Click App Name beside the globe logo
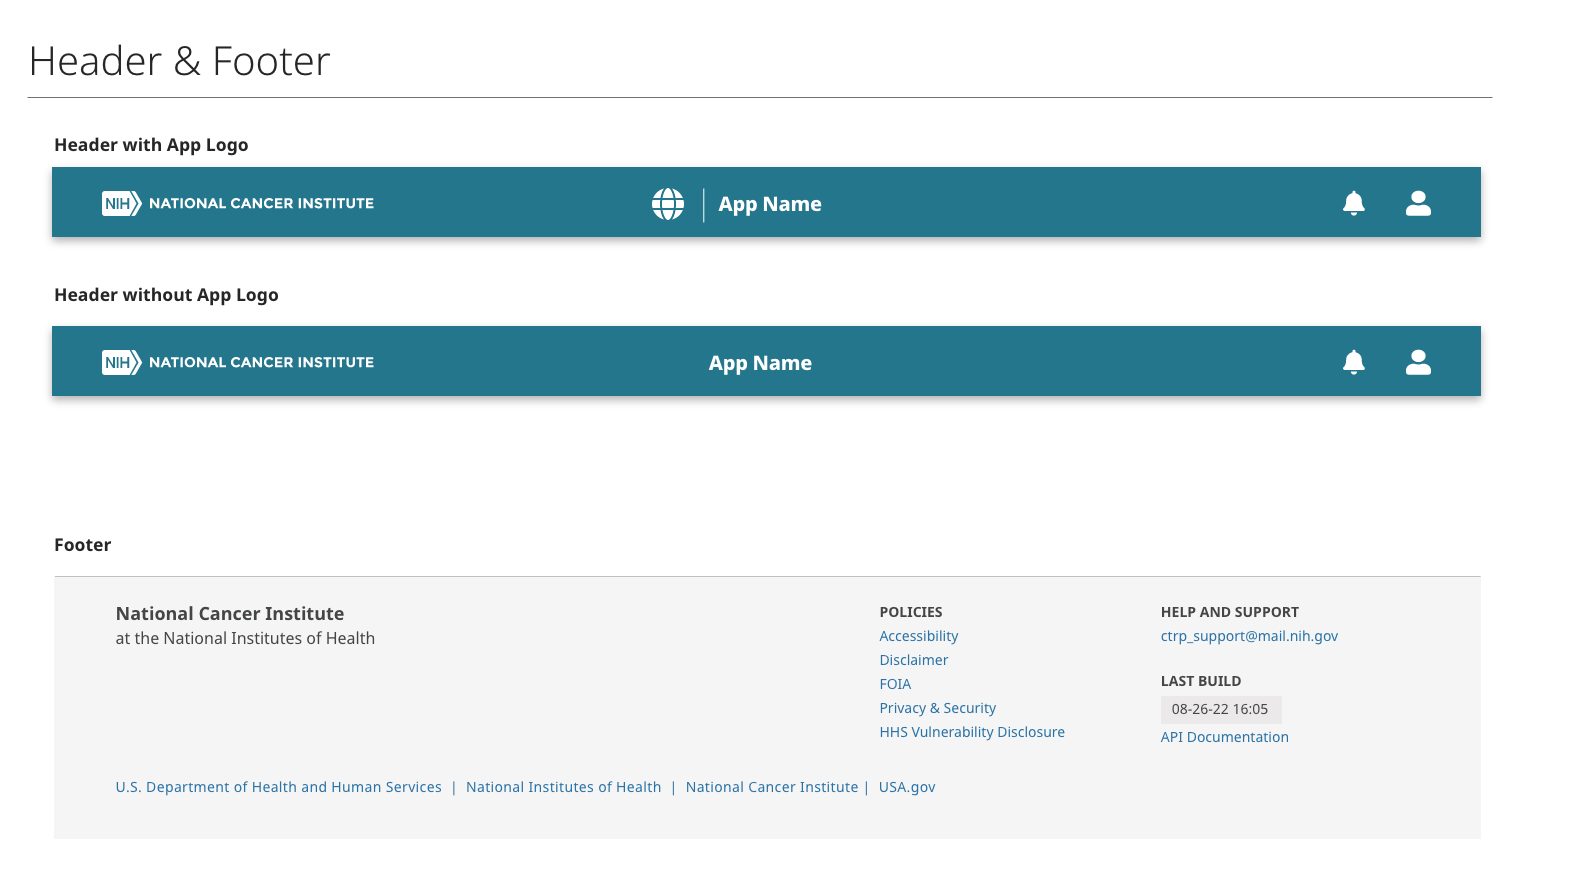The image size is (1578, 872). tap(770, 204)
